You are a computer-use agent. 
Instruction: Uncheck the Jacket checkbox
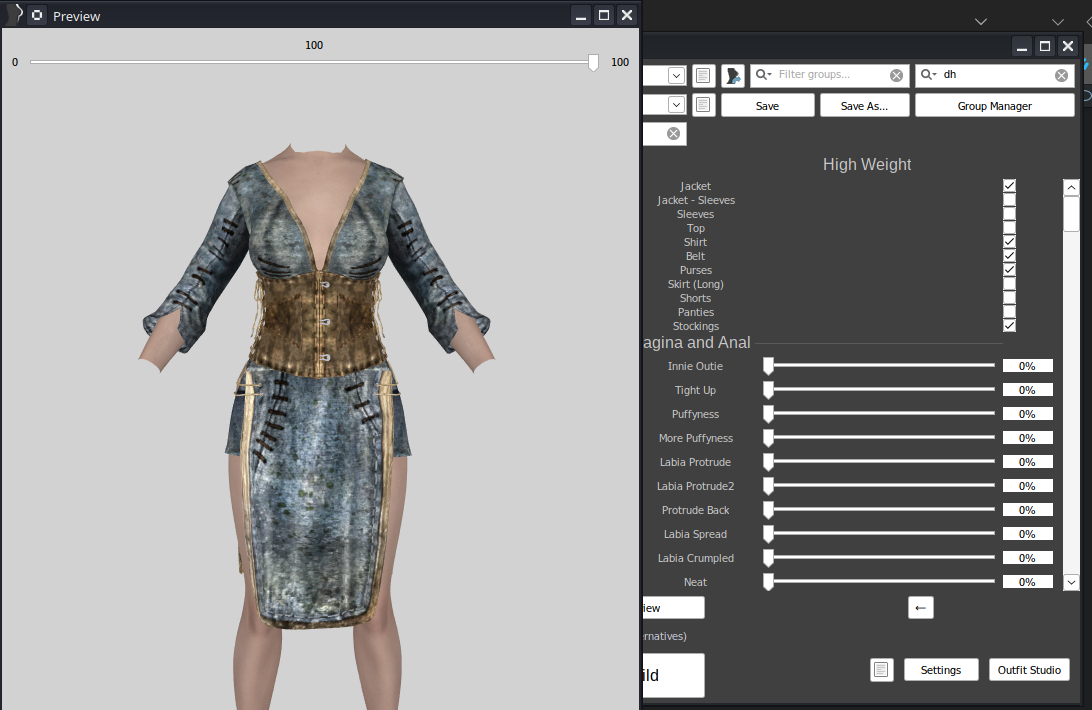tap(1009, 186)
